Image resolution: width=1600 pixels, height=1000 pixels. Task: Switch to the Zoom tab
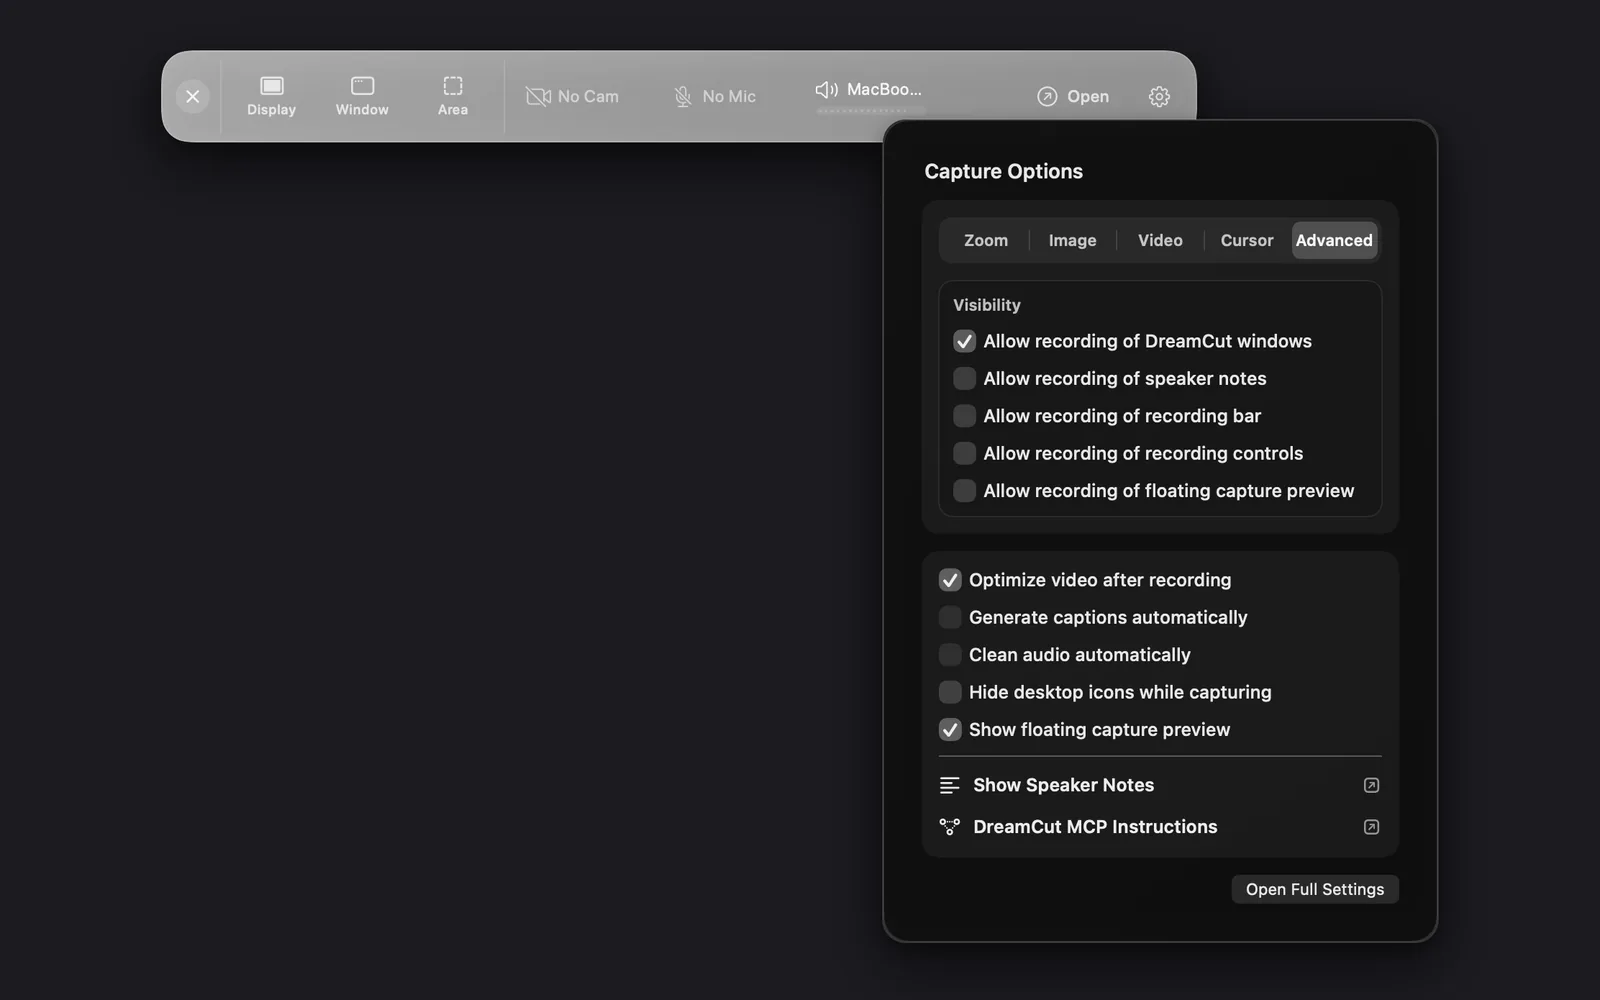986,241
